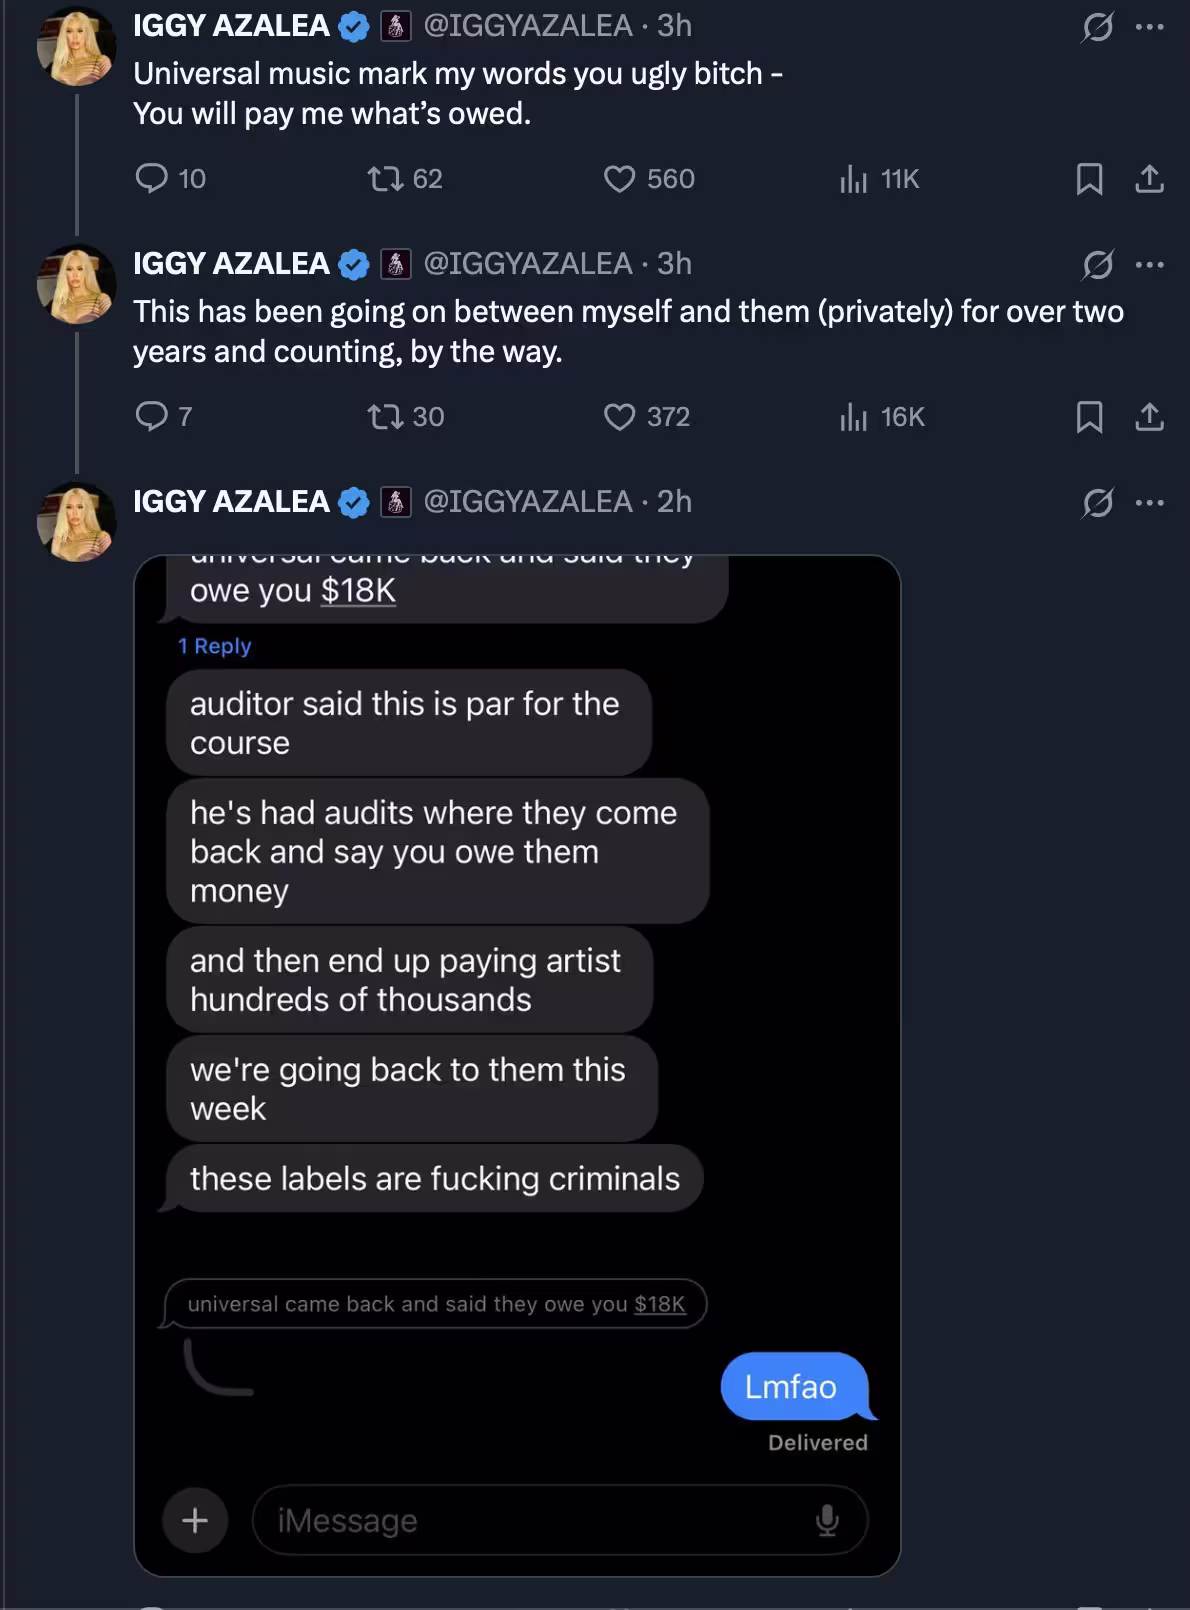The height and width of the screenshot is (1610, 1190).
Task: Bookmark the 'going on between myself' tweet
Action: 1089,416
